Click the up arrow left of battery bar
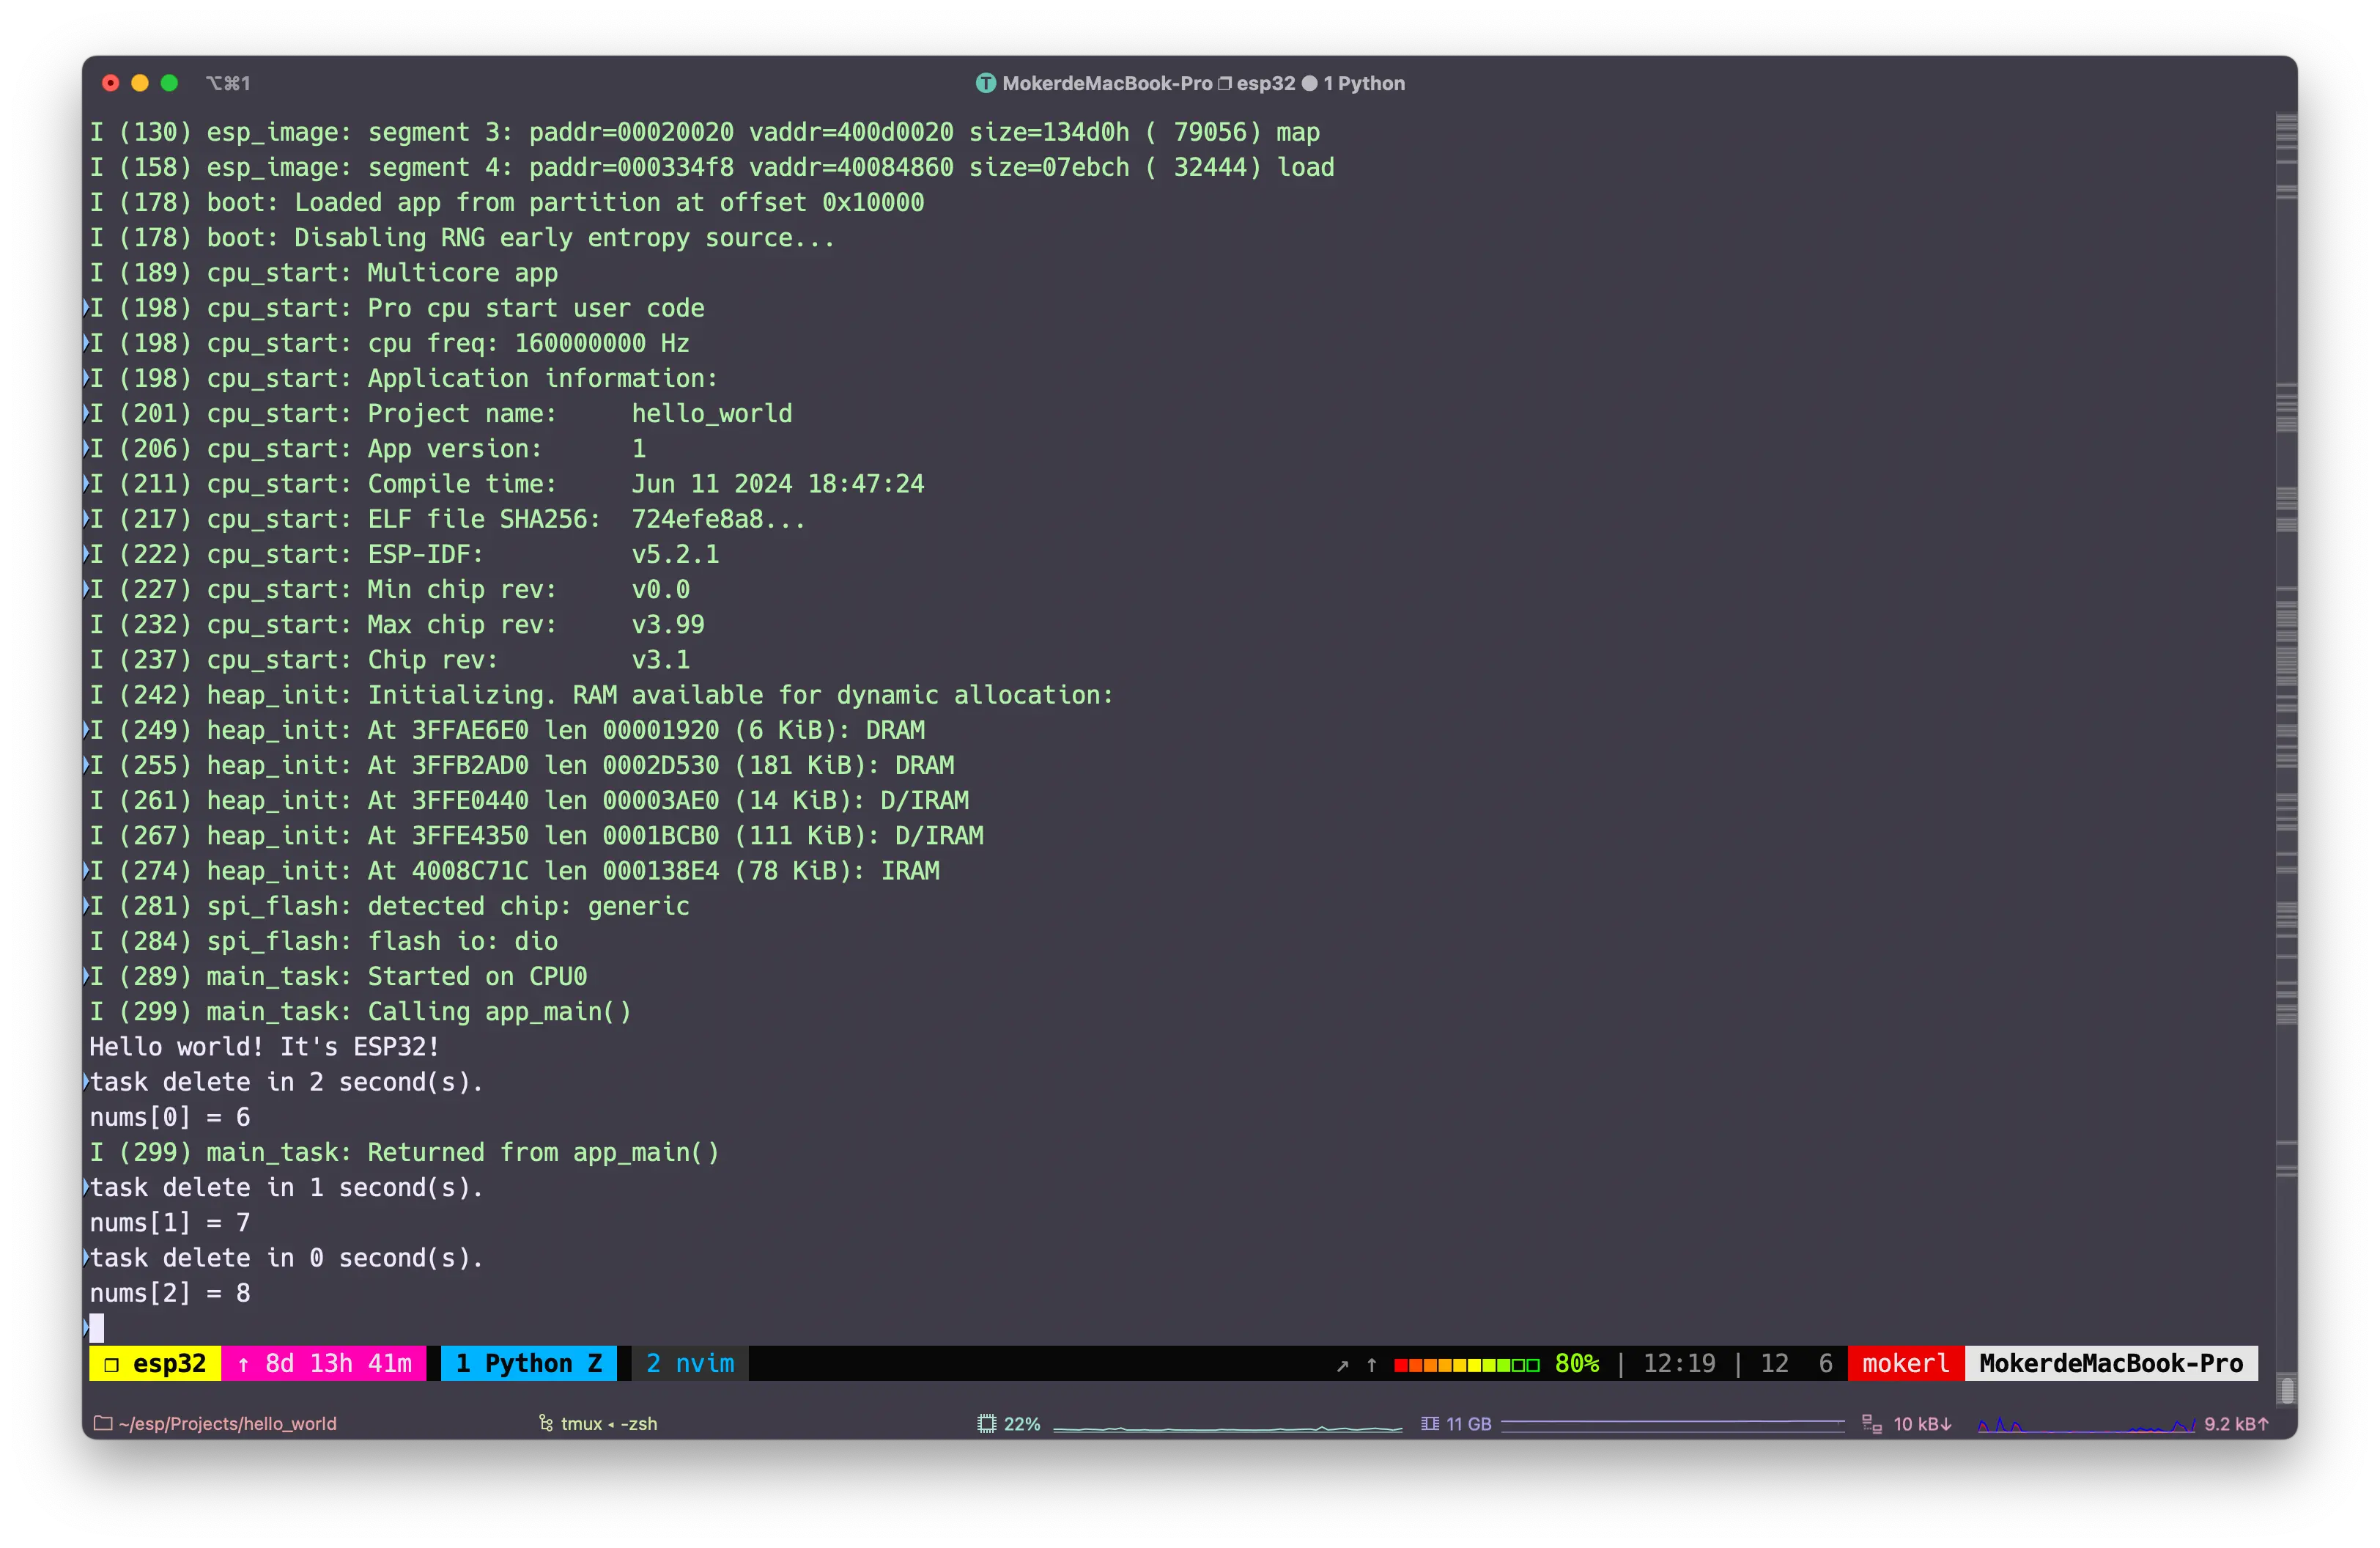The width and height of the screenshot is (2380, 1548). point(1372,1365)
